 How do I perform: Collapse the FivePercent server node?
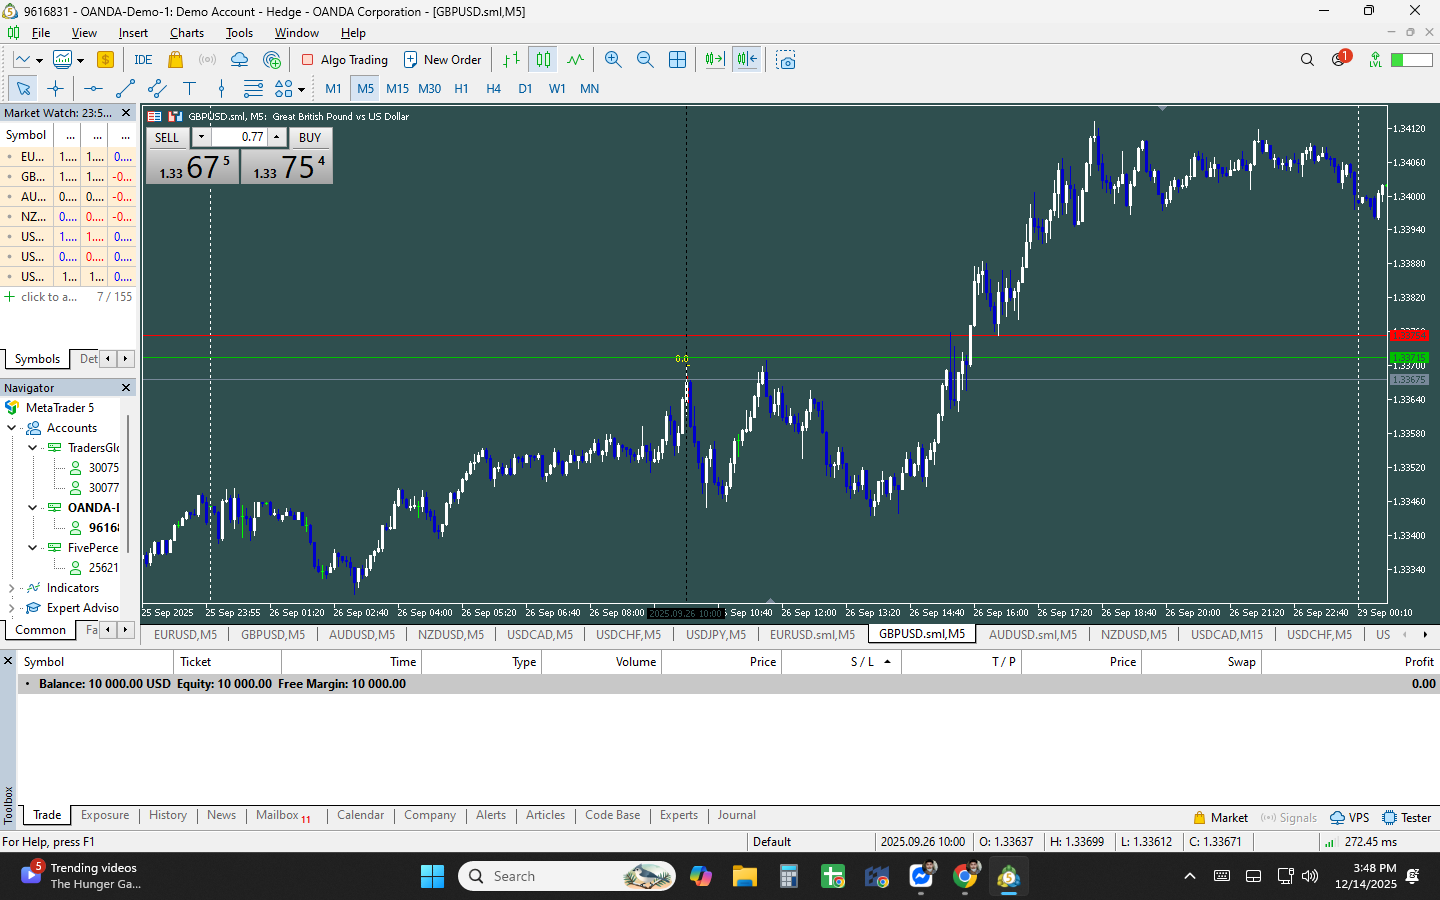[32, 548]
